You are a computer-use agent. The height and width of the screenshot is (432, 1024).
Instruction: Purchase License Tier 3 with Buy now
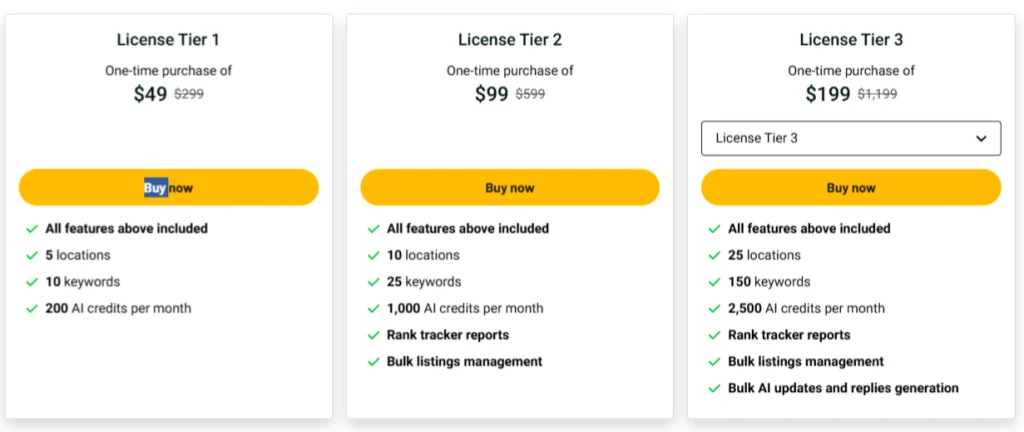(x=850, y=188)
